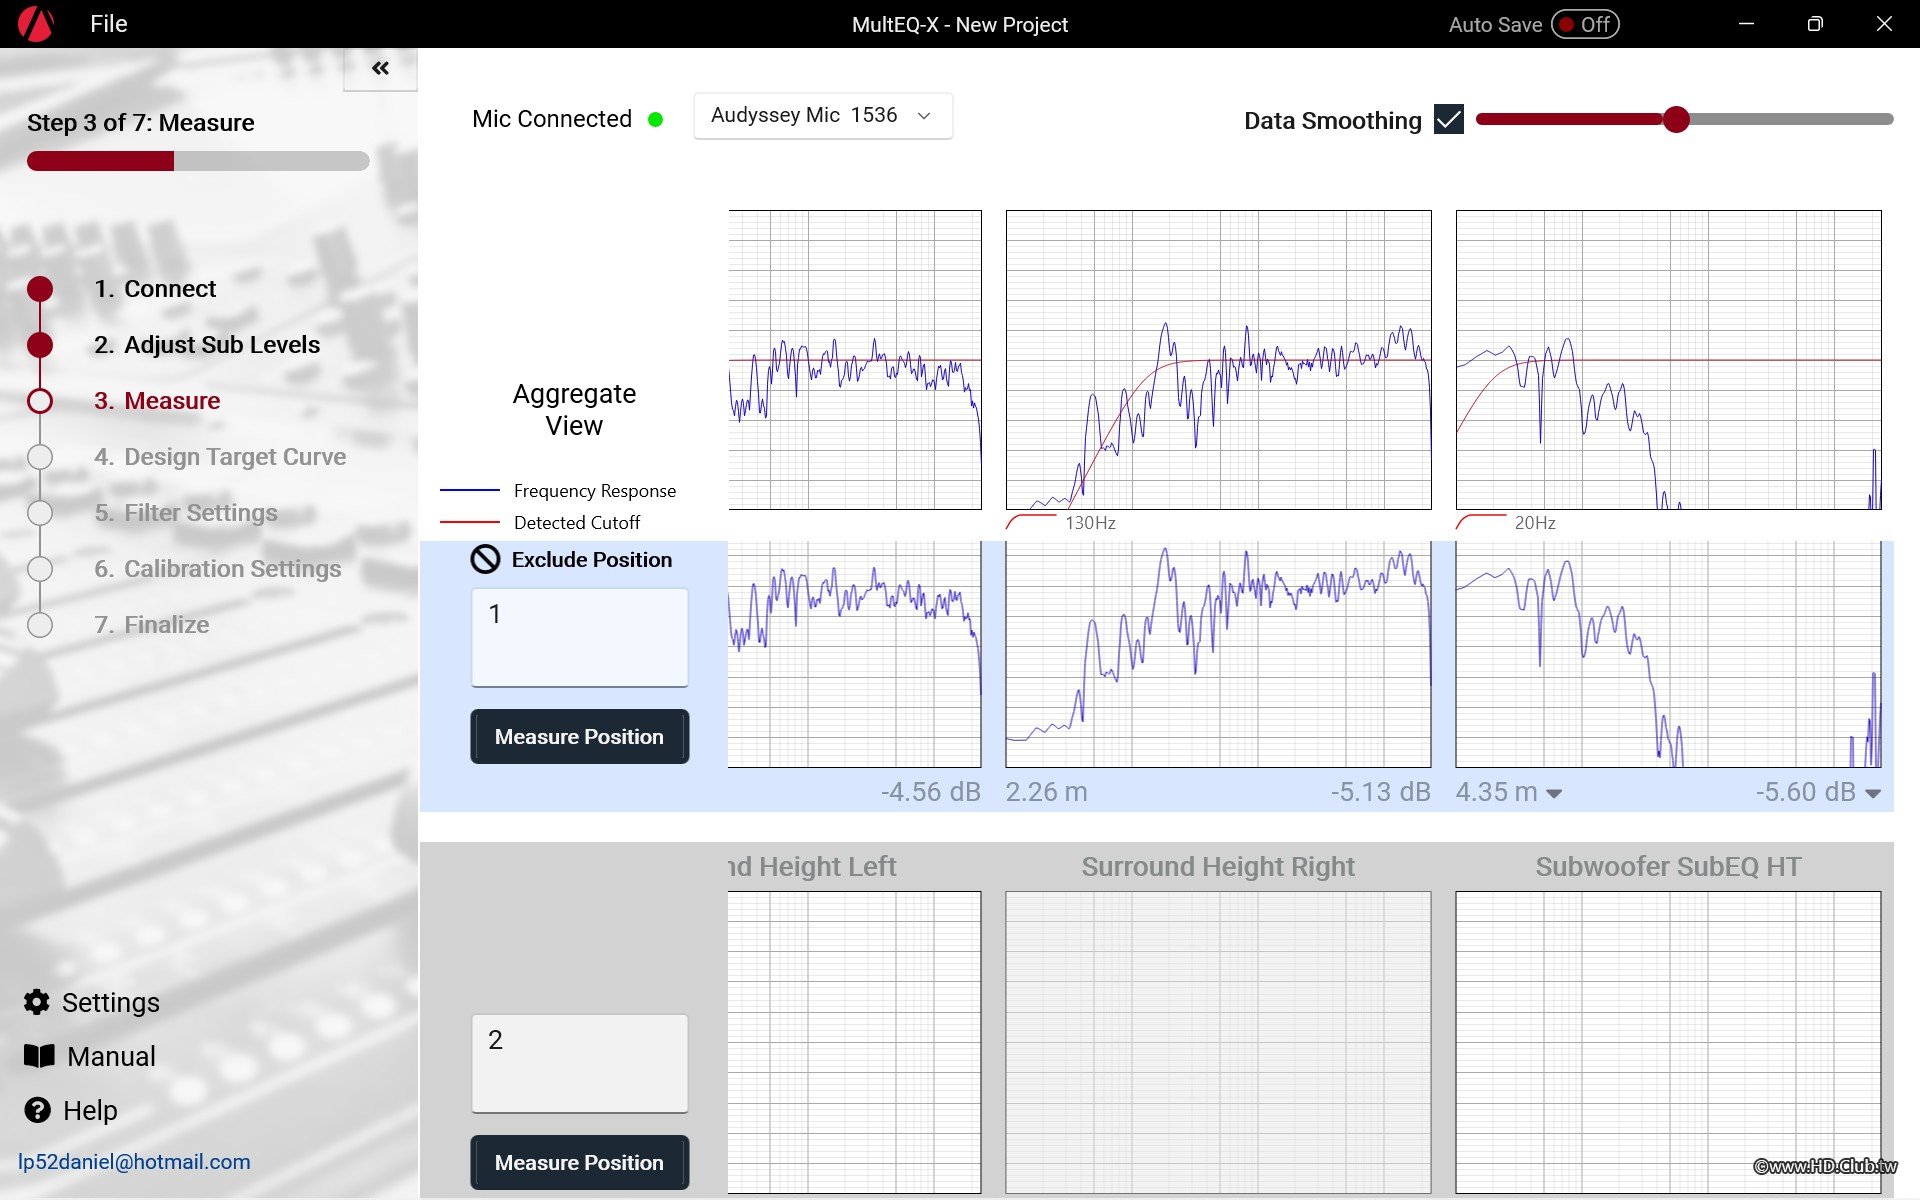This screenshot has width=1920, height=1200.
Task: Click the Audyssey logo icon in title bar
Action: 36,24
